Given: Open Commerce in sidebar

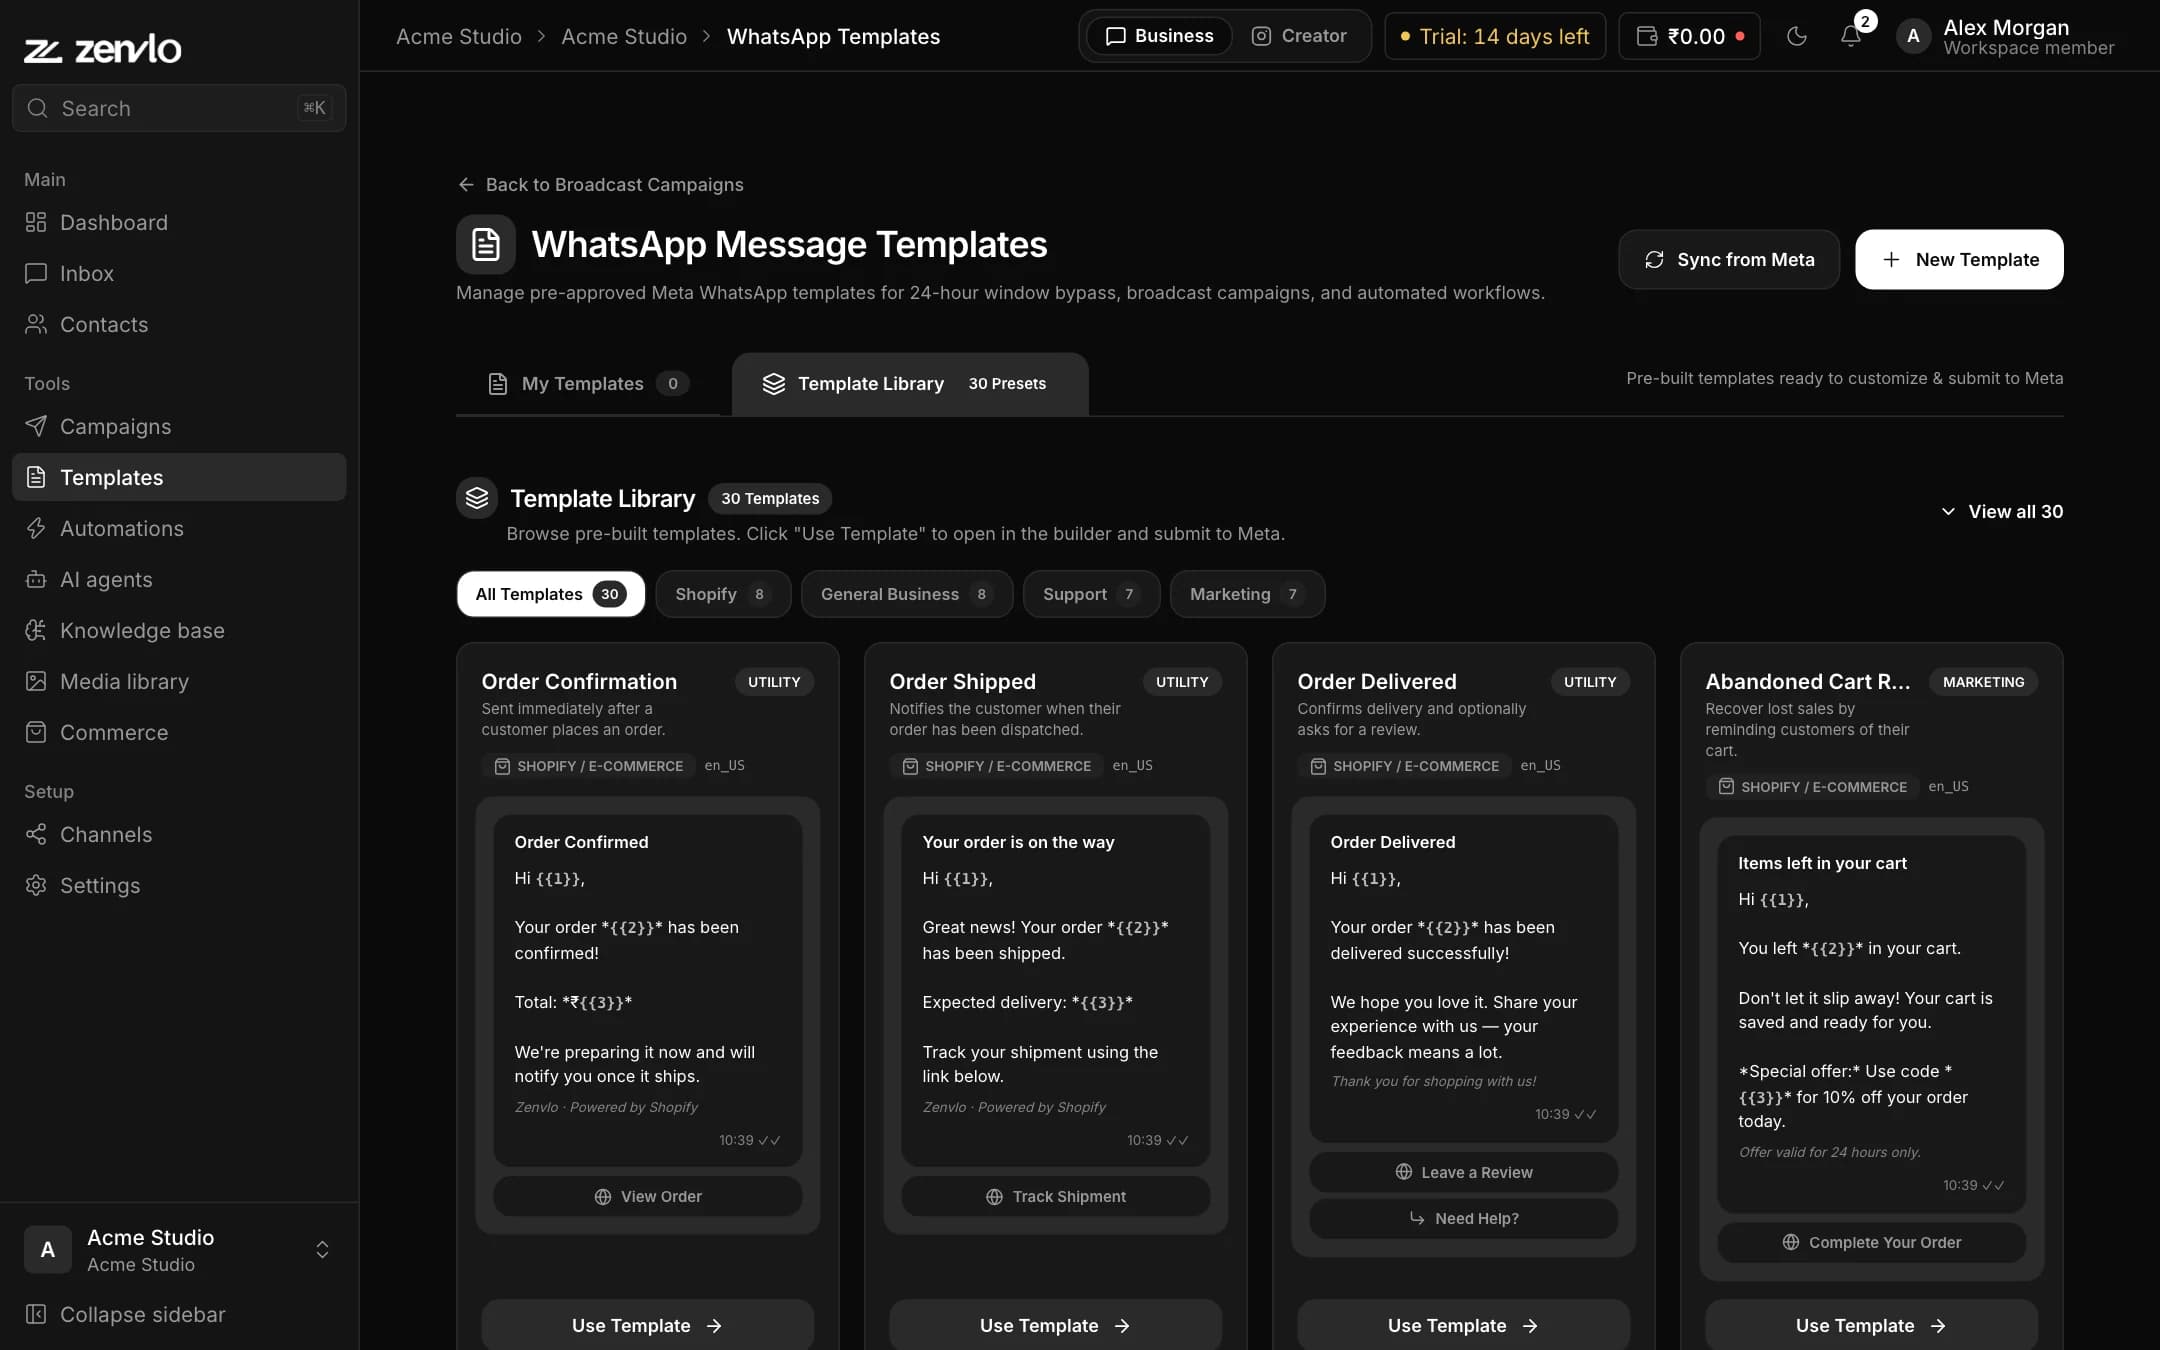Looking at the screenshot, I should (x=179, y=732).
